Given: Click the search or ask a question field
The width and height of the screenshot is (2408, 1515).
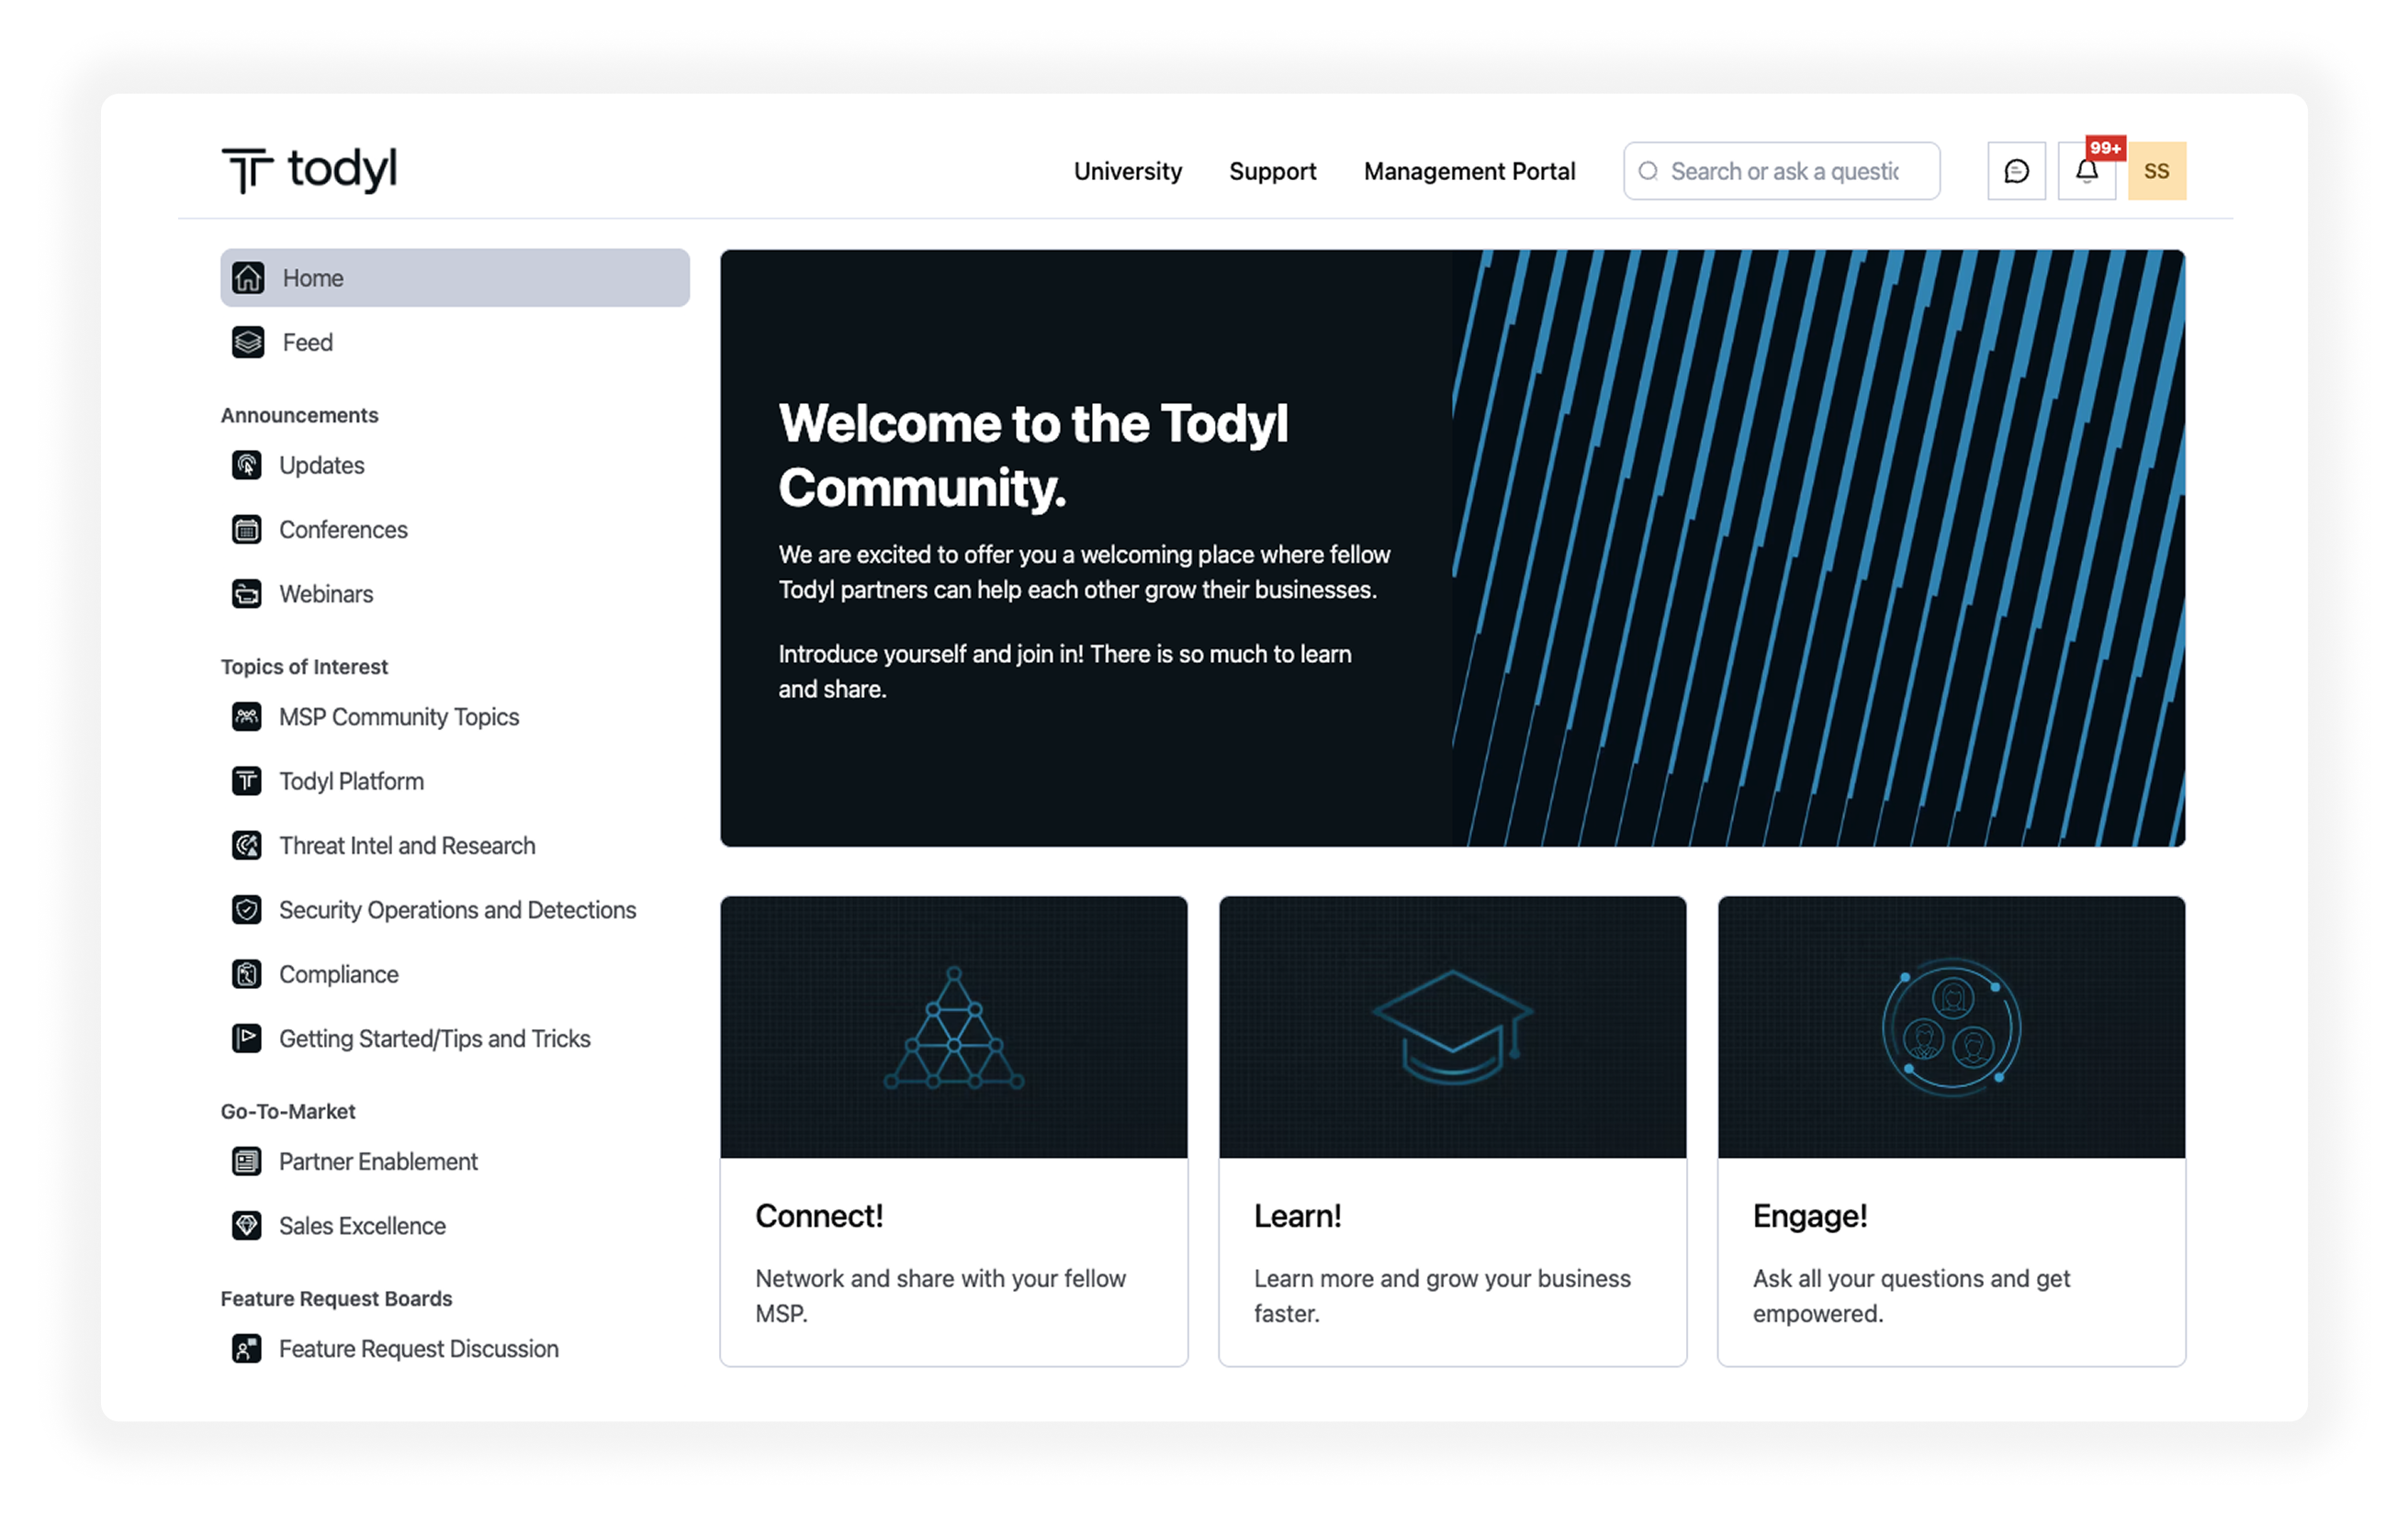Looking at the screenshot, I should point(1782,171).
